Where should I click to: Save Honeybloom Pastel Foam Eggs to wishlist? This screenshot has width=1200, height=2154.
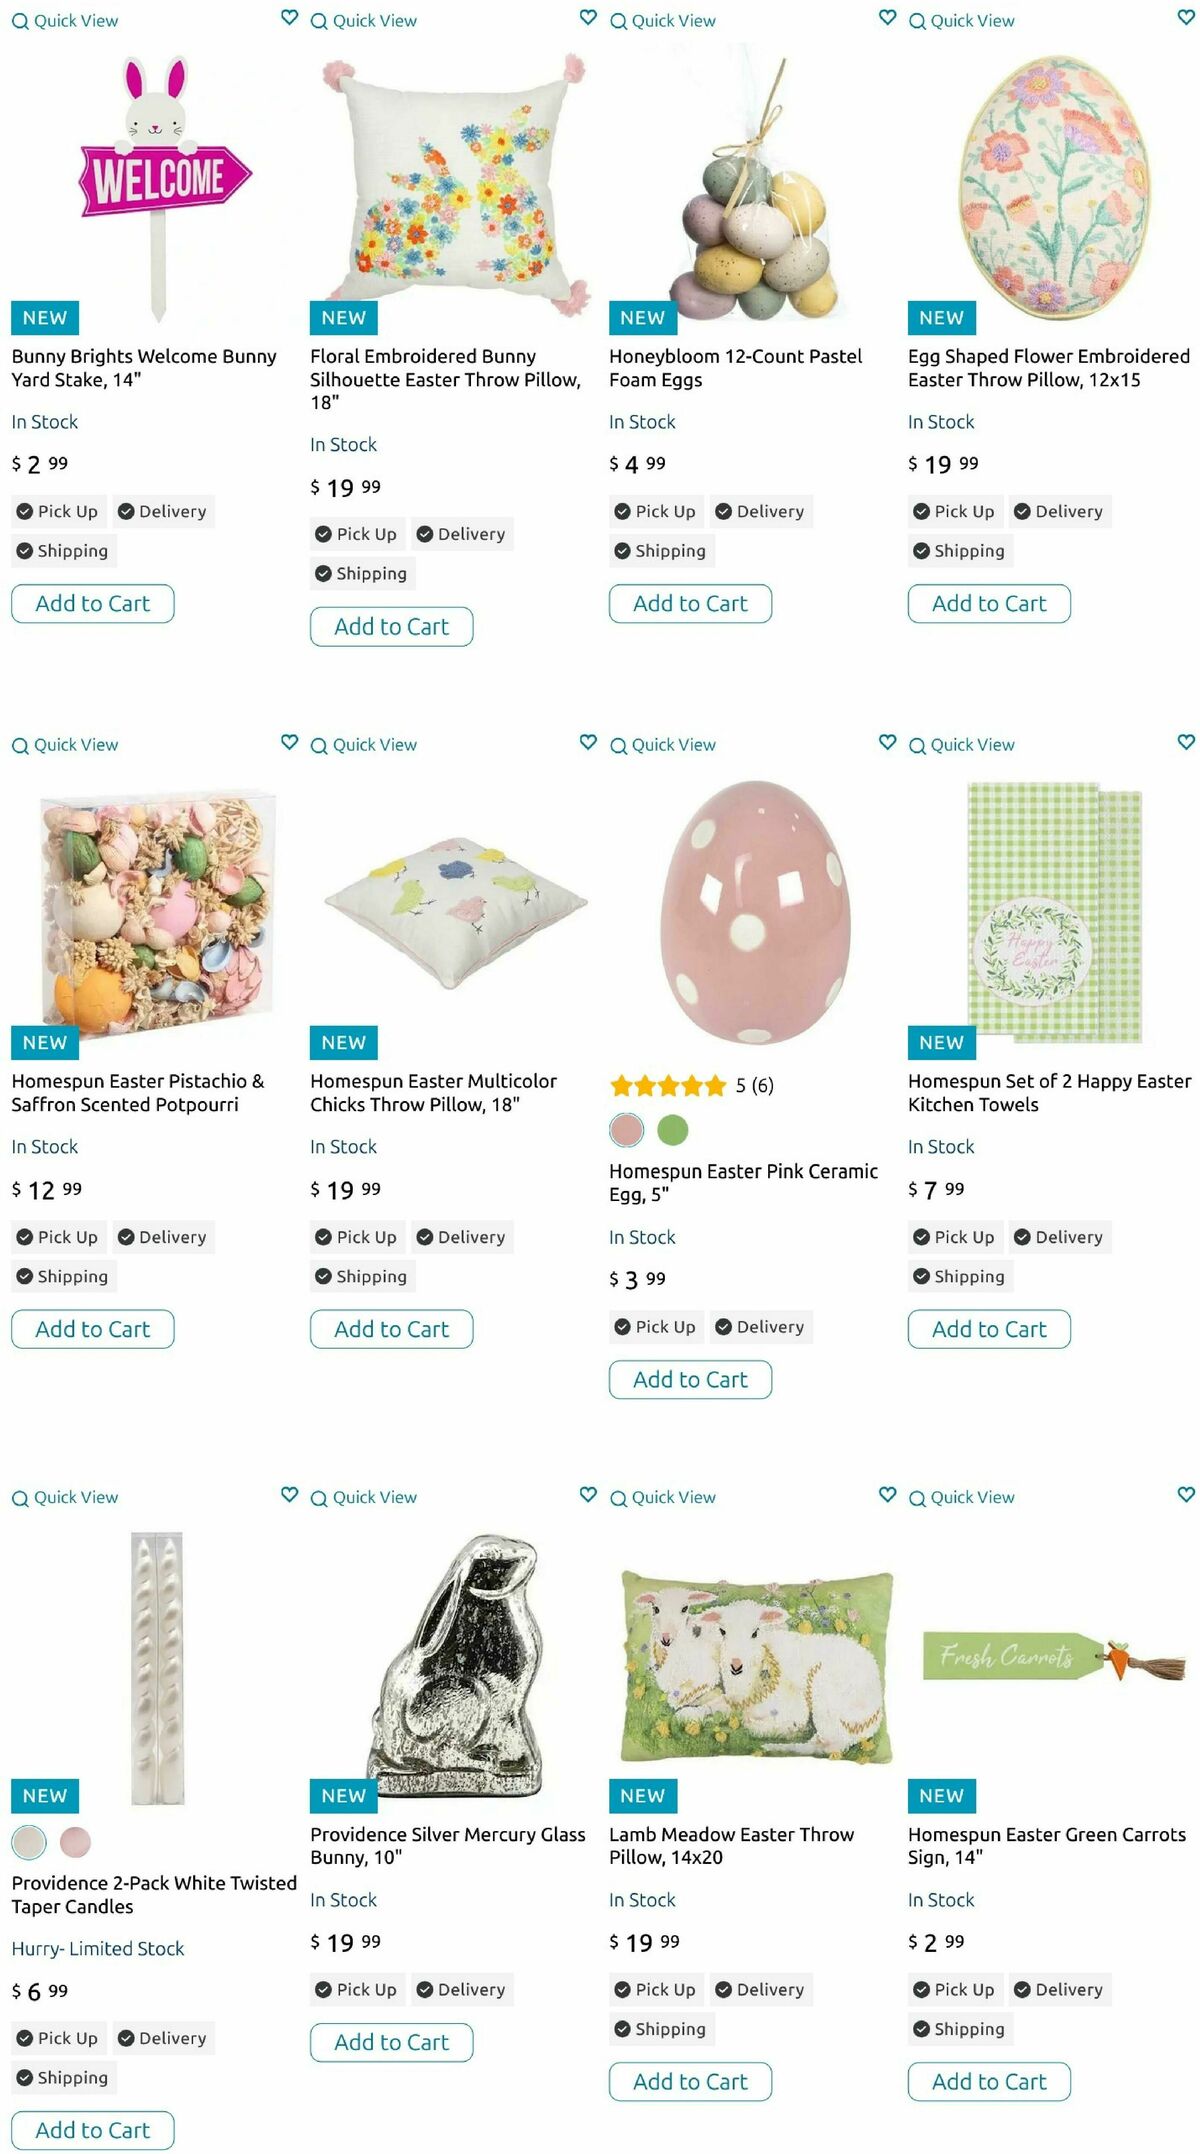coord(887,18)
